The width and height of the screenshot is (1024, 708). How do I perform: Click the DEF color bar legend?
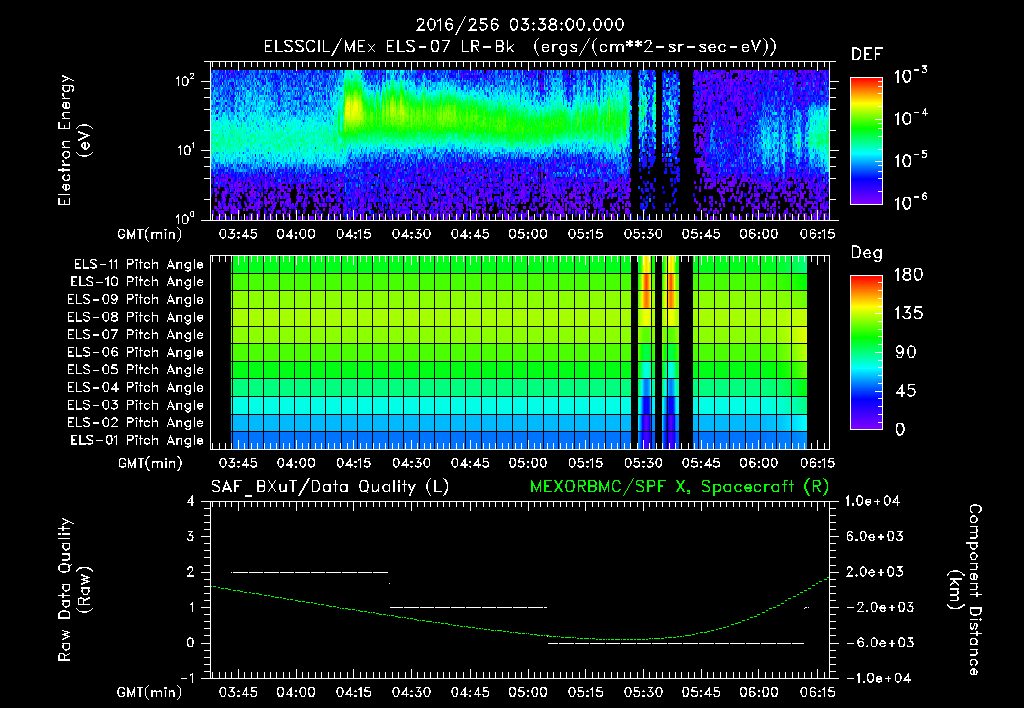(x=866, y=141)
